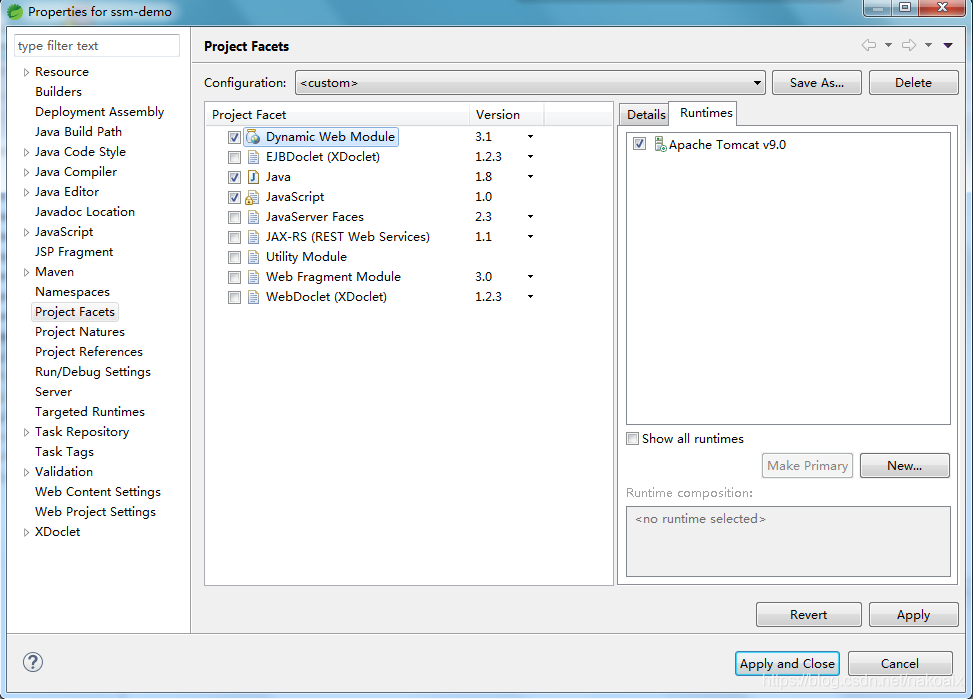
Task: Open EJBDoclet version 1.2.3 dropdown
Action: pos(531,156)
